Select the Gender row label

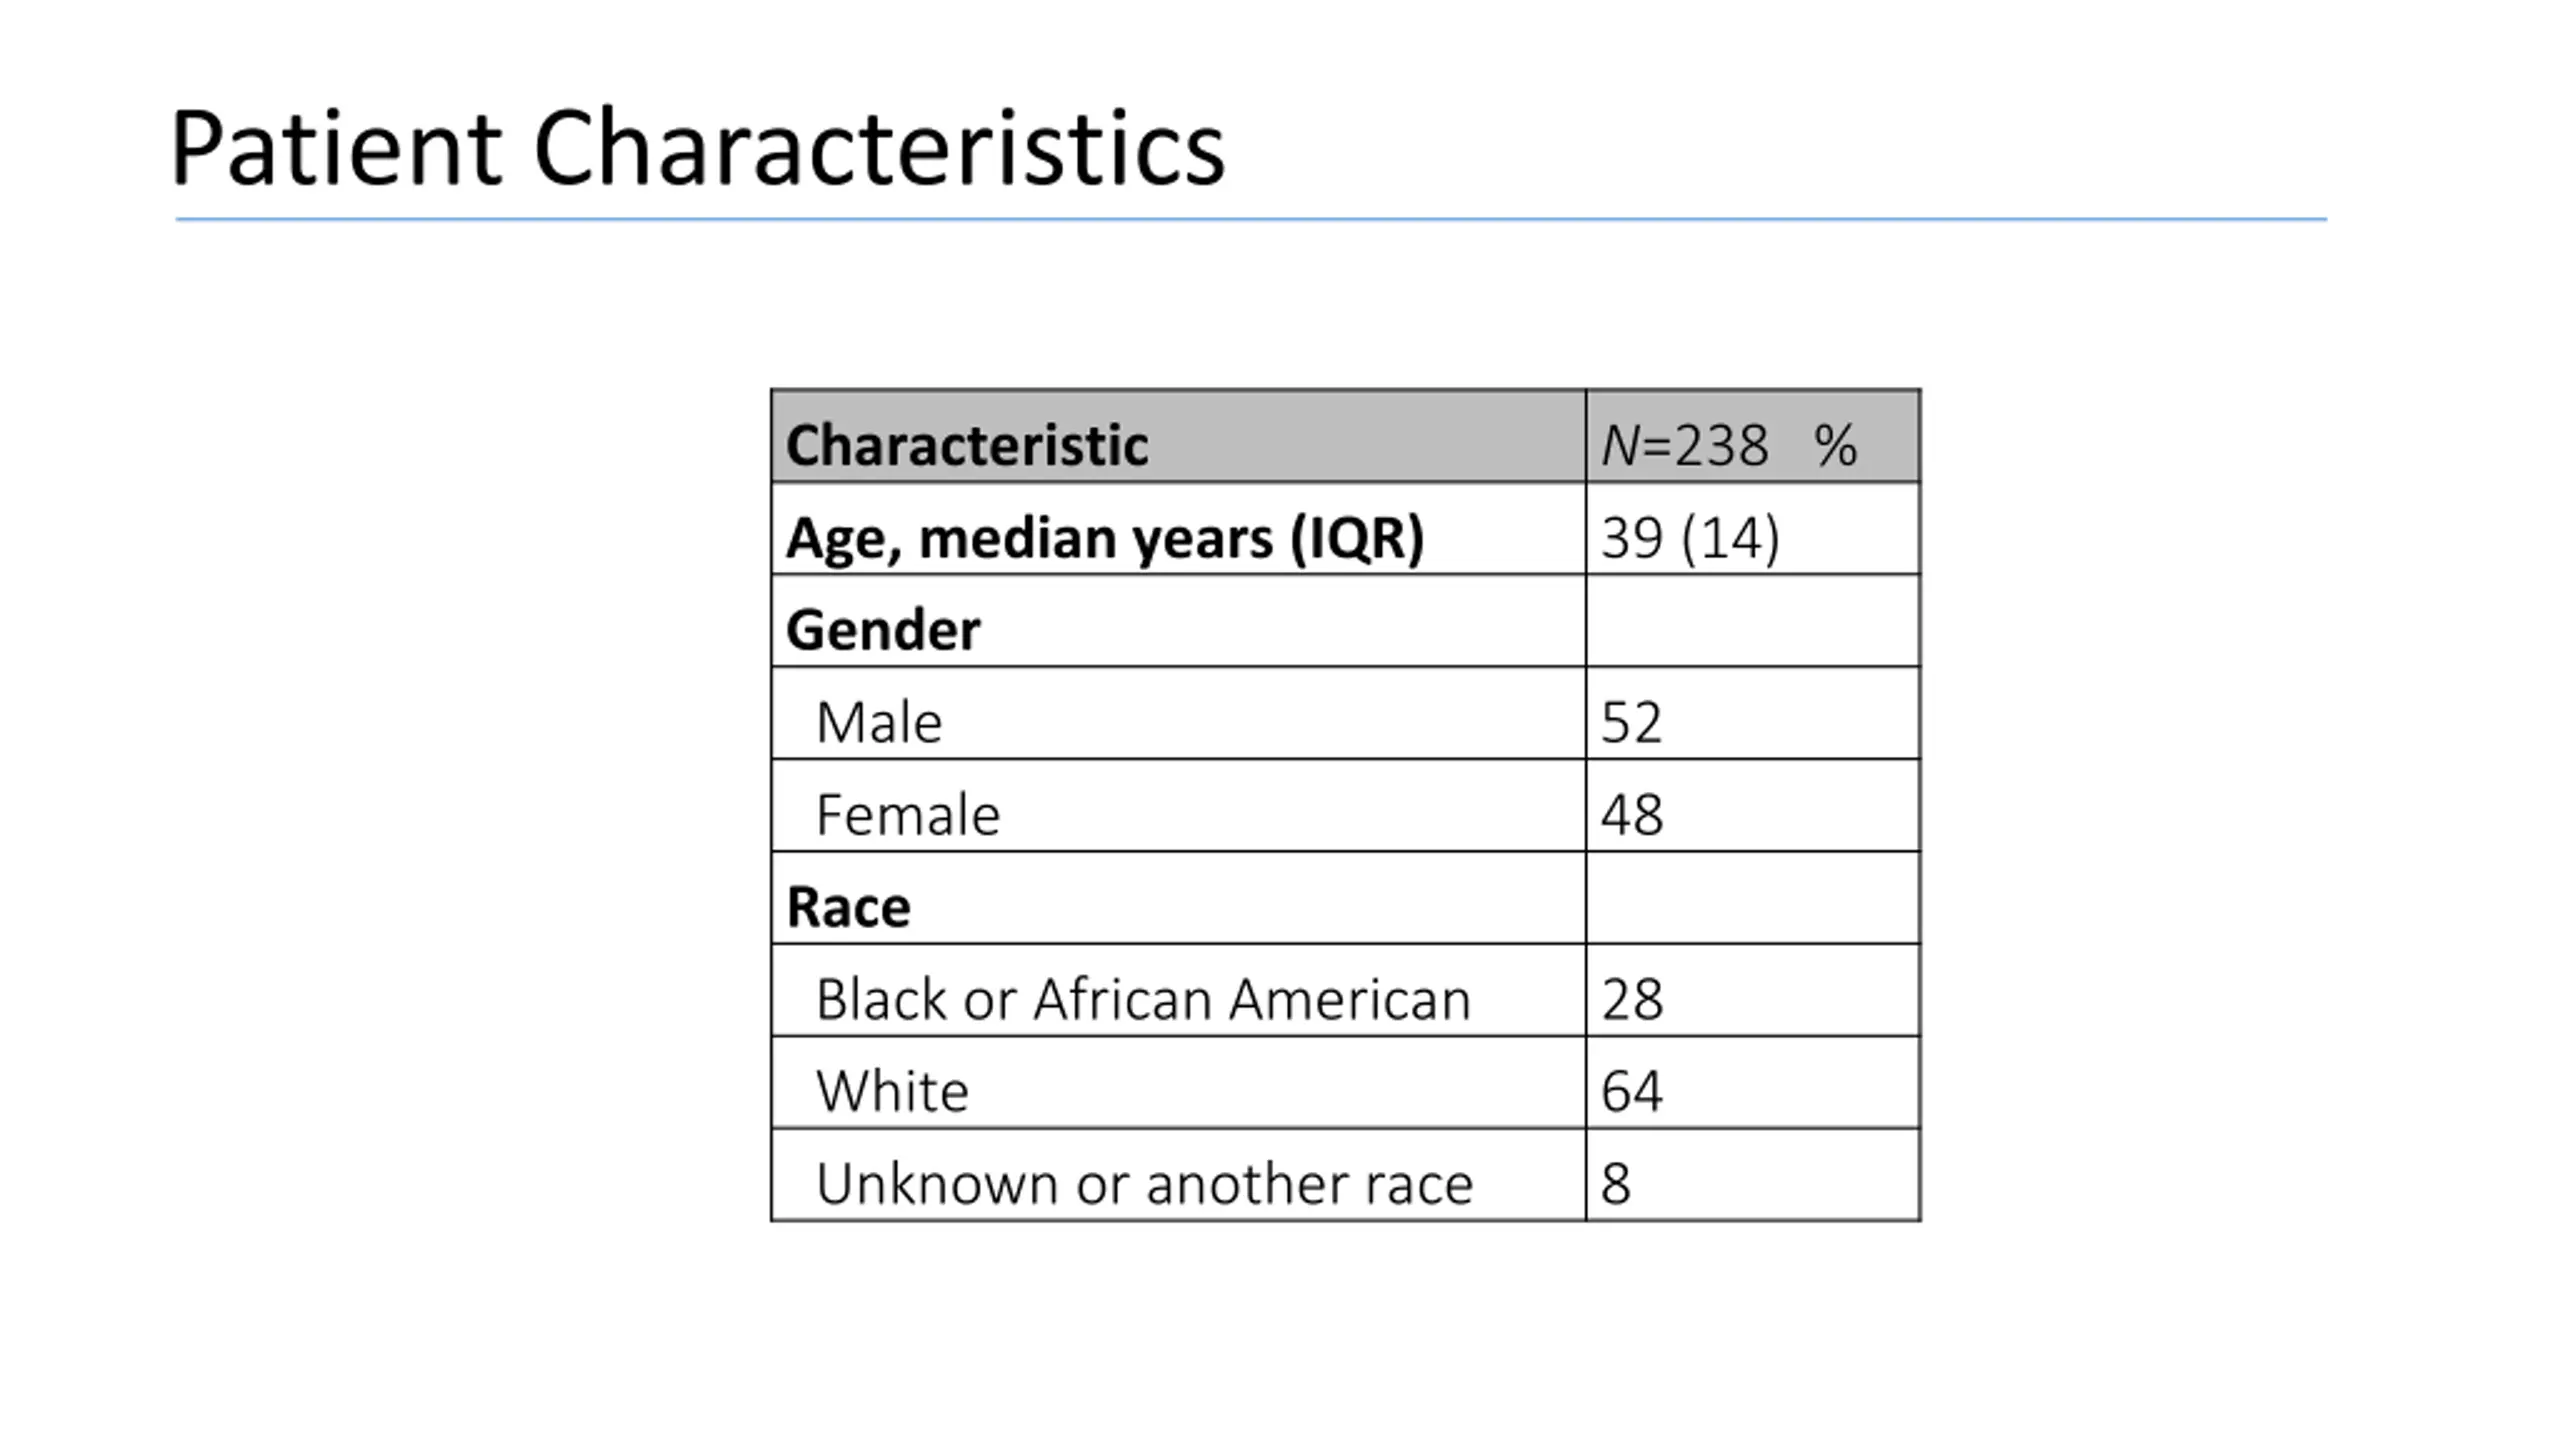(1178, 621)
